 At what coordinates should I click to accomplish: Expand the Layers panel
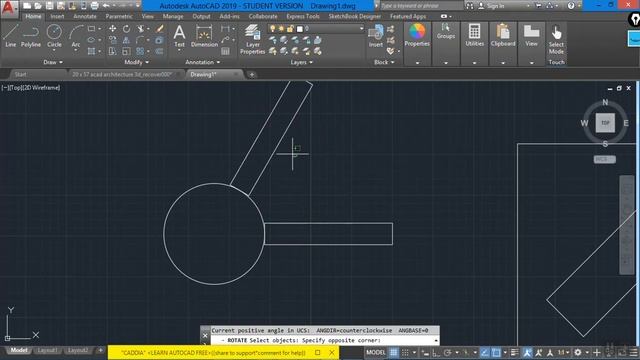point(302,62)
